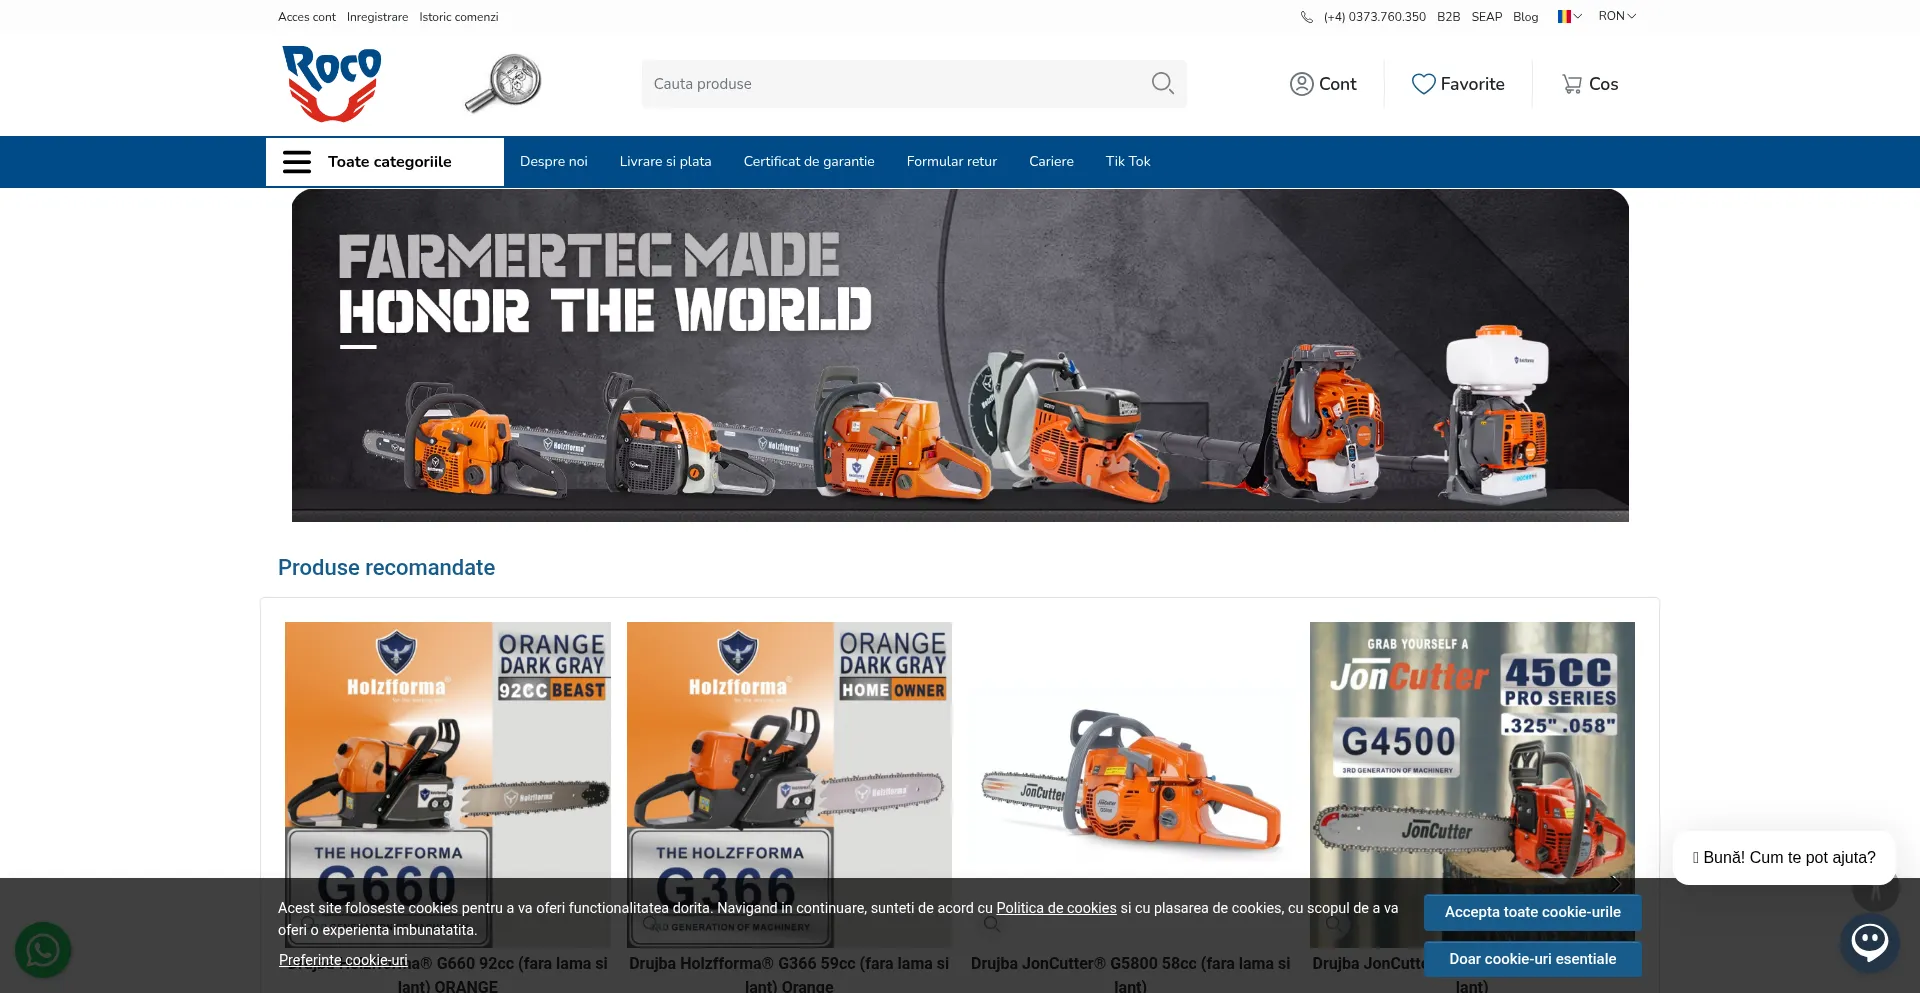Viewport: 1920px width, 993px height.
Task: Click the Cauta produse search field
Action: point(895,84)
